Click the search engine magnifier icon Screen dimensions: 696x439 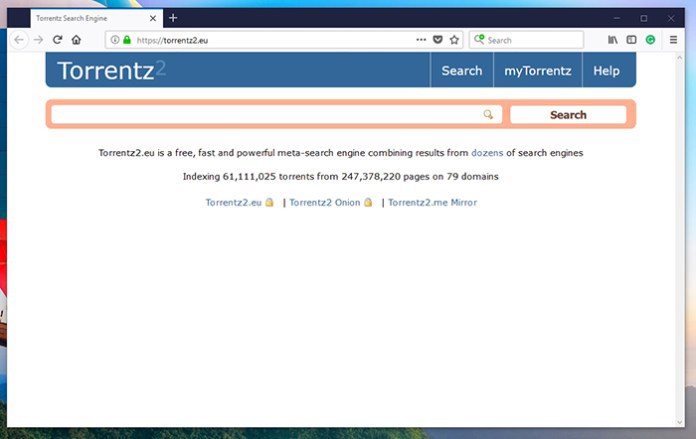click(x=479, y=40)
